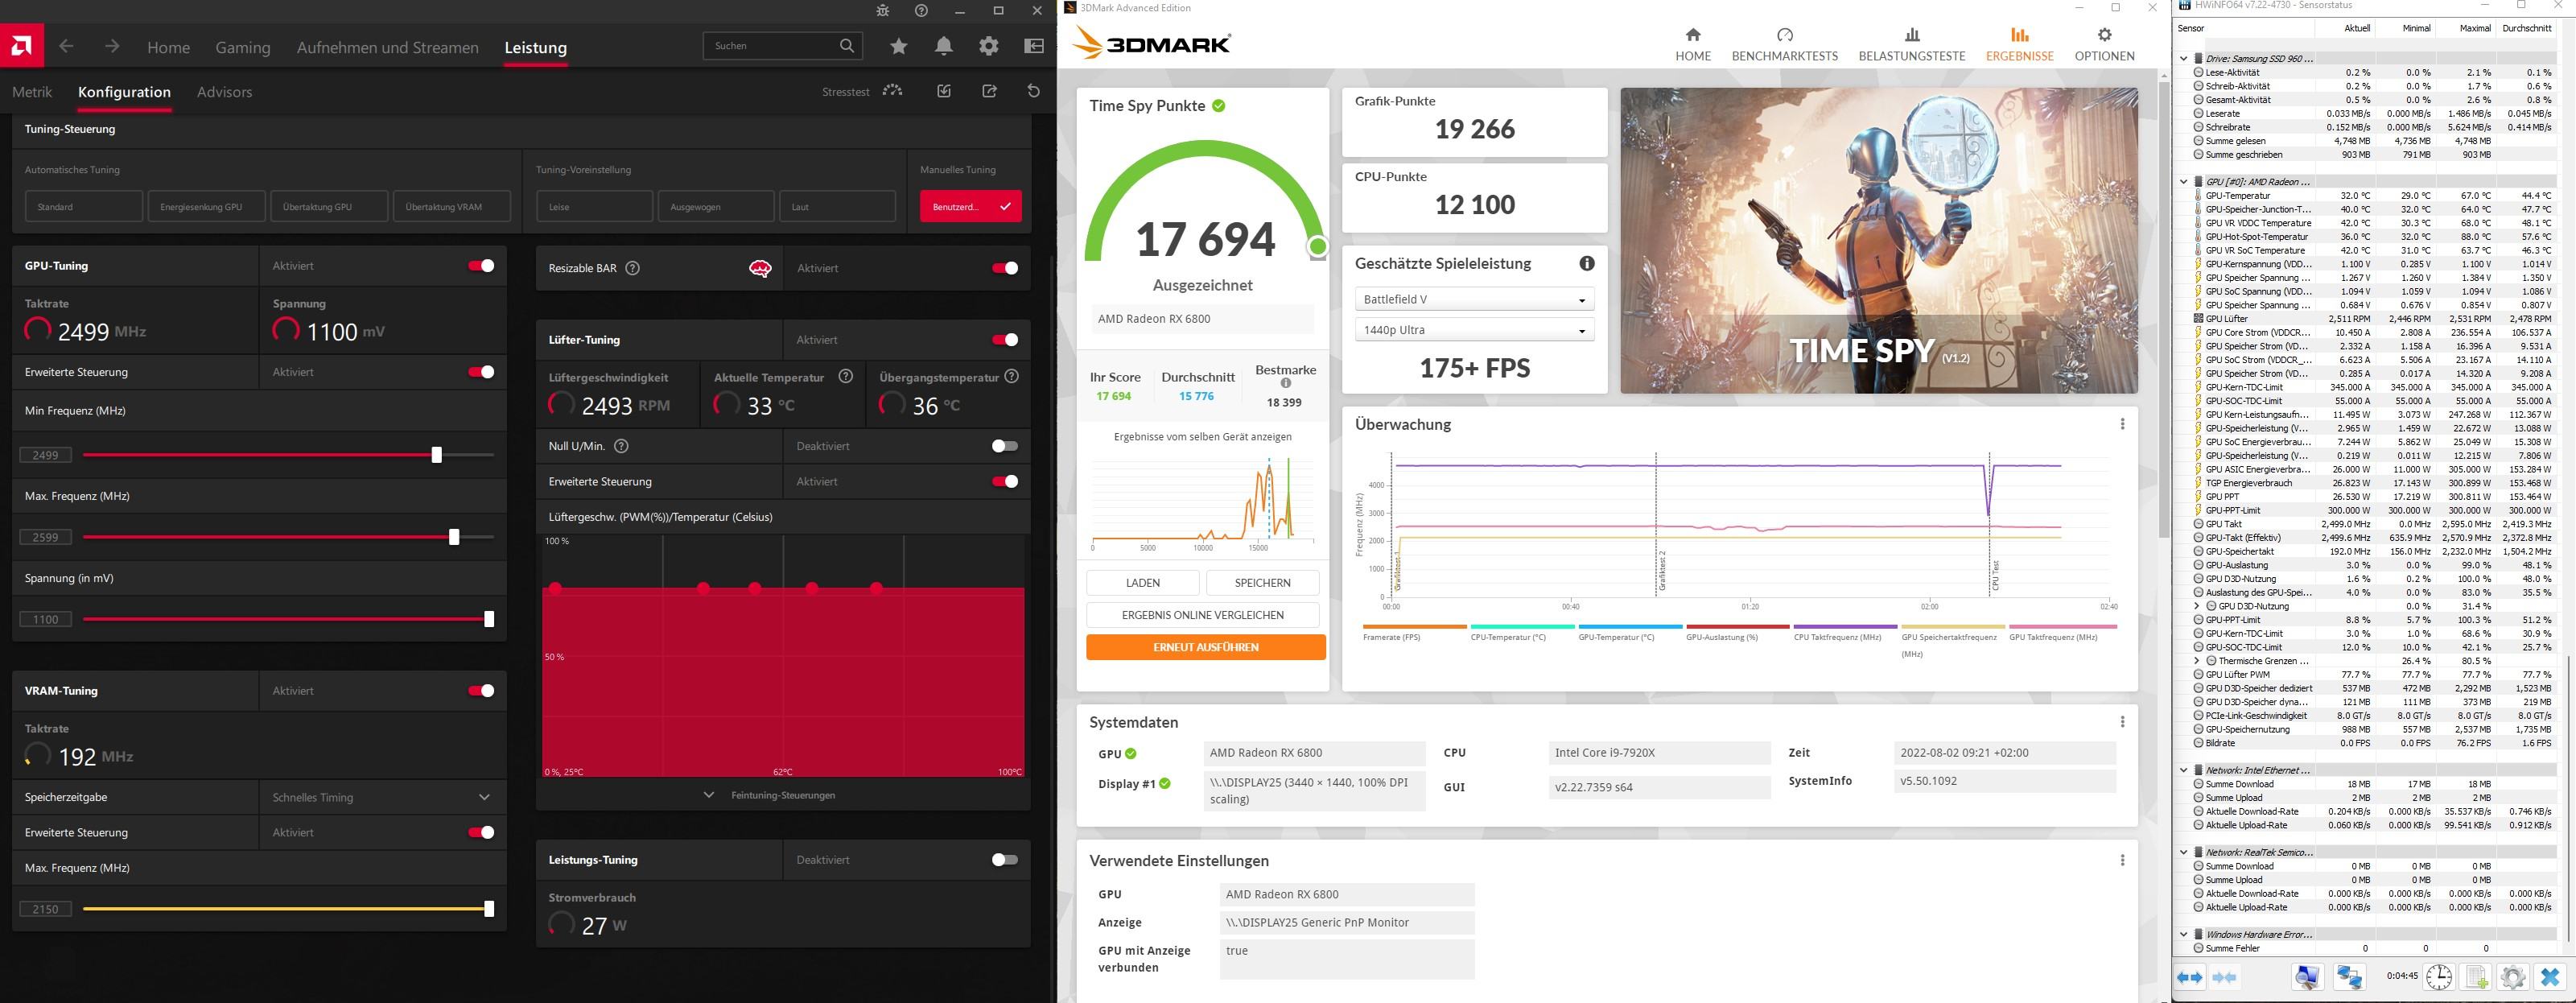Toggle Lüfter-Tuning Erweiterte Steuerung switch
This screenshot has width=2576, height=1003.
click(x=1004, y=482)
